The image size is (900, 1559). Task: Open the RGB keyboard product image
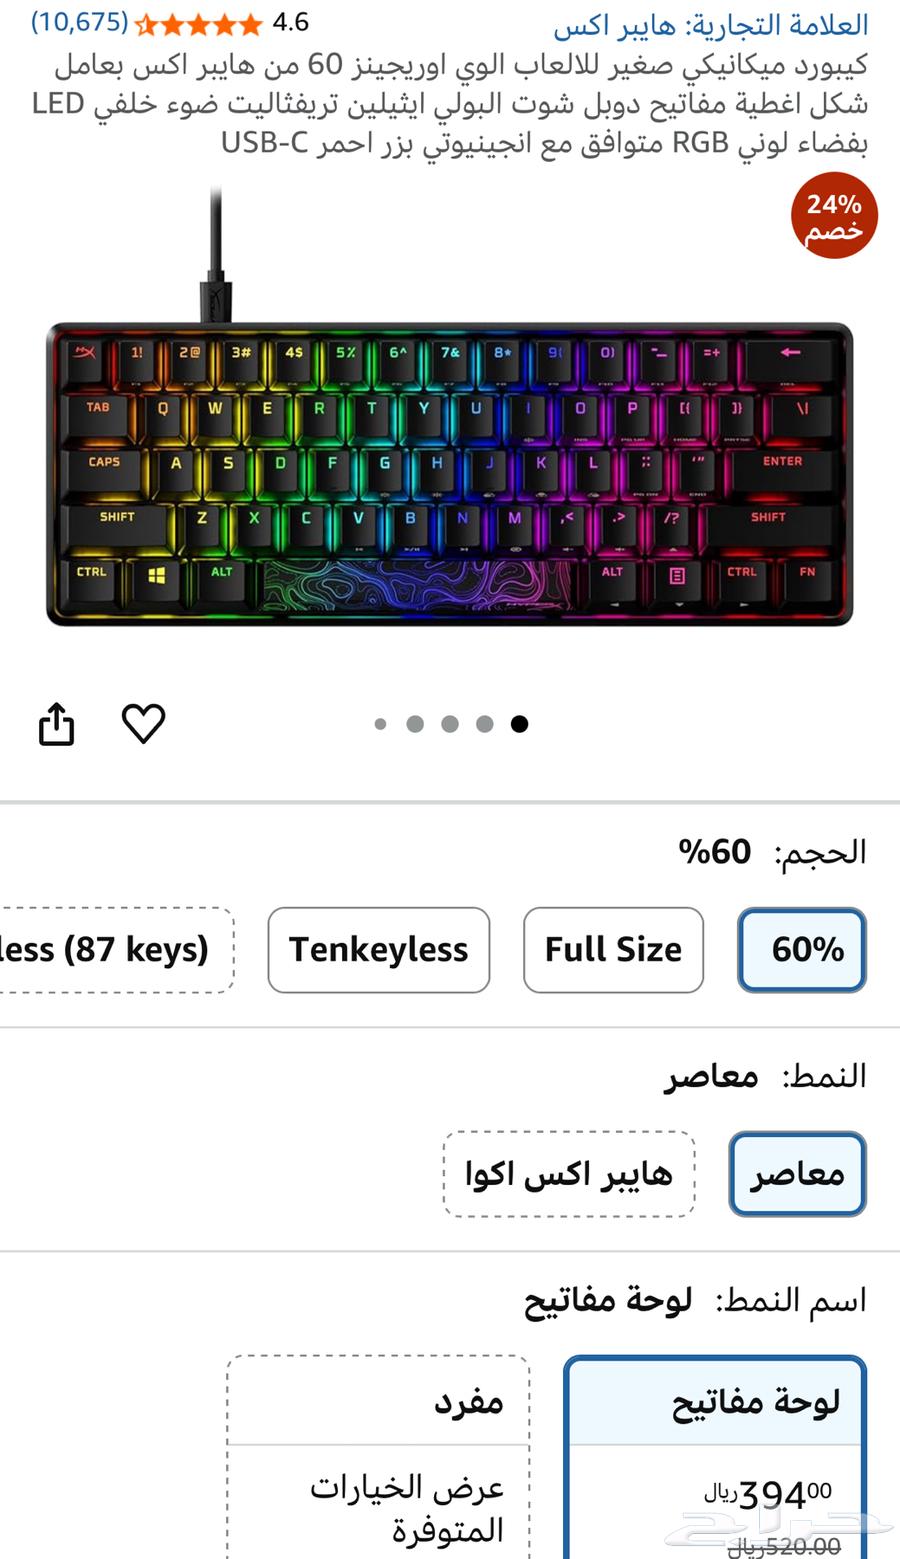450,430
